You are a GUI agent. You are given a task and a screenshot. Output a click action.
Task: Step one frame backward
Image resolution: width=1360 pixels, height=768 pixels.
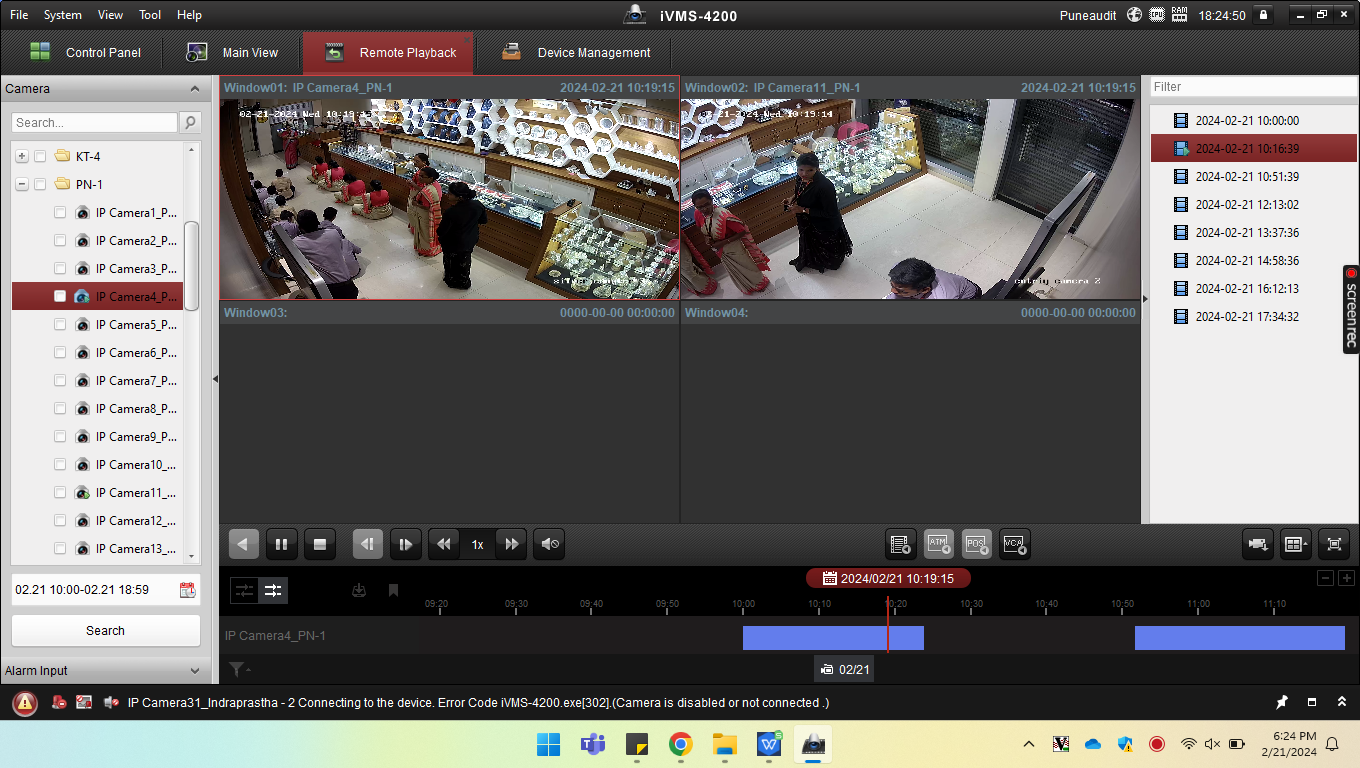coord(367,544)
